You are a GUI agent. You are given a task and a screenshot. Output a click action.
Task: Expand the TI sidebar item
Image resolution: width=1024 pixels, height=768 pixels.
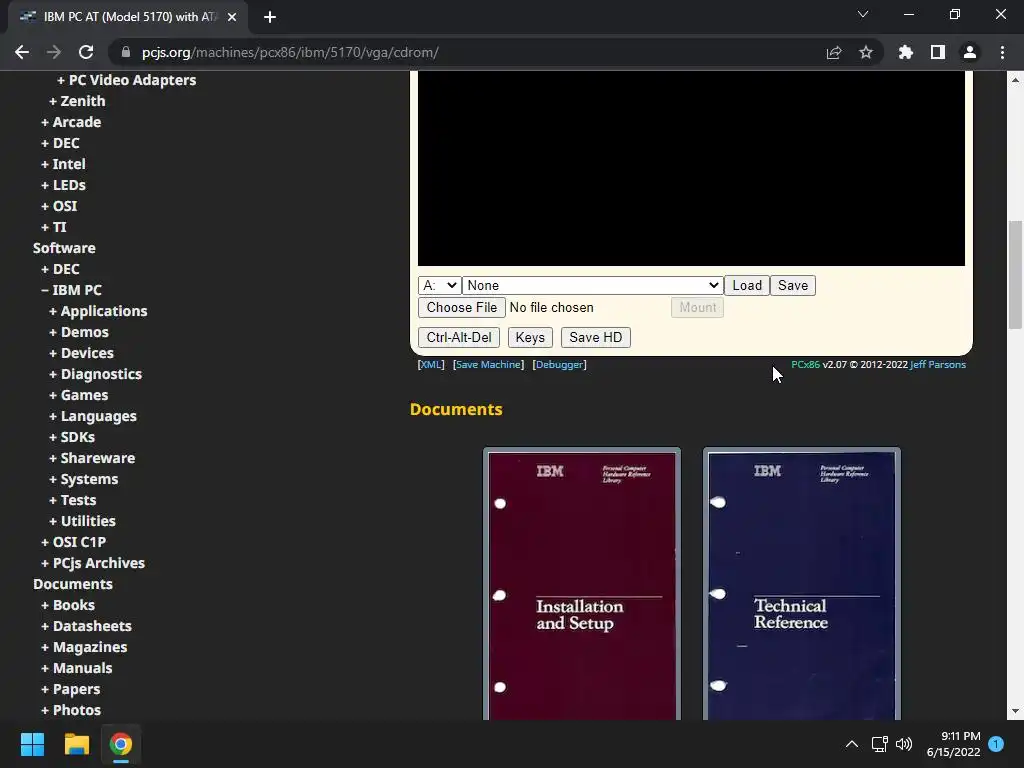point(54,227)
